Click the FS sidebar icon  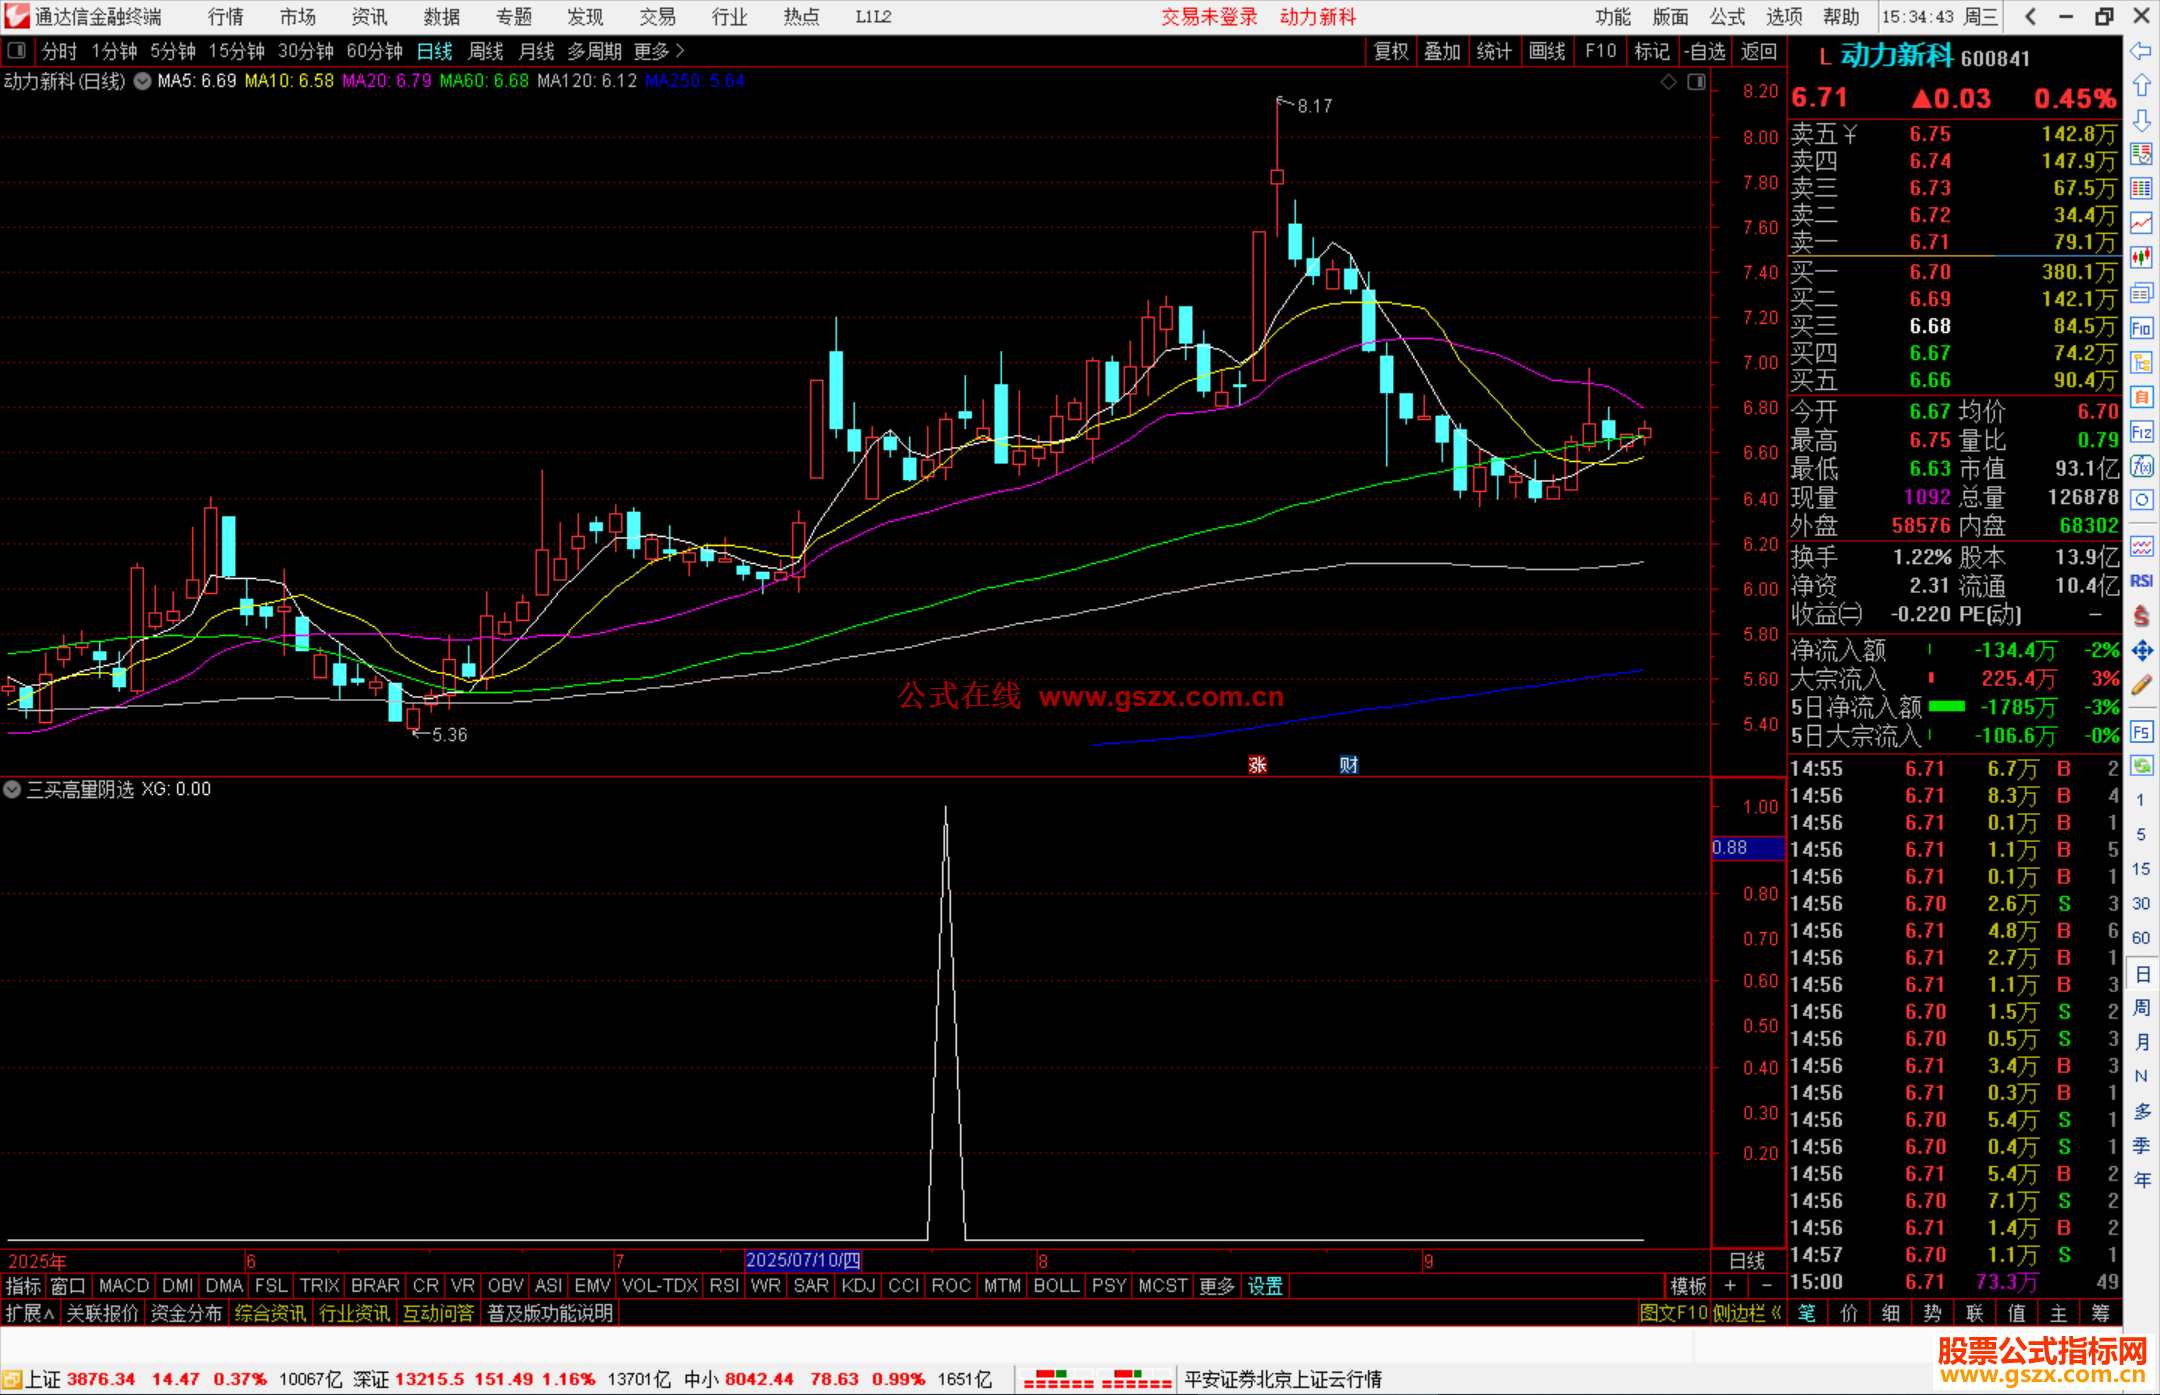[x=2141, y=732]
